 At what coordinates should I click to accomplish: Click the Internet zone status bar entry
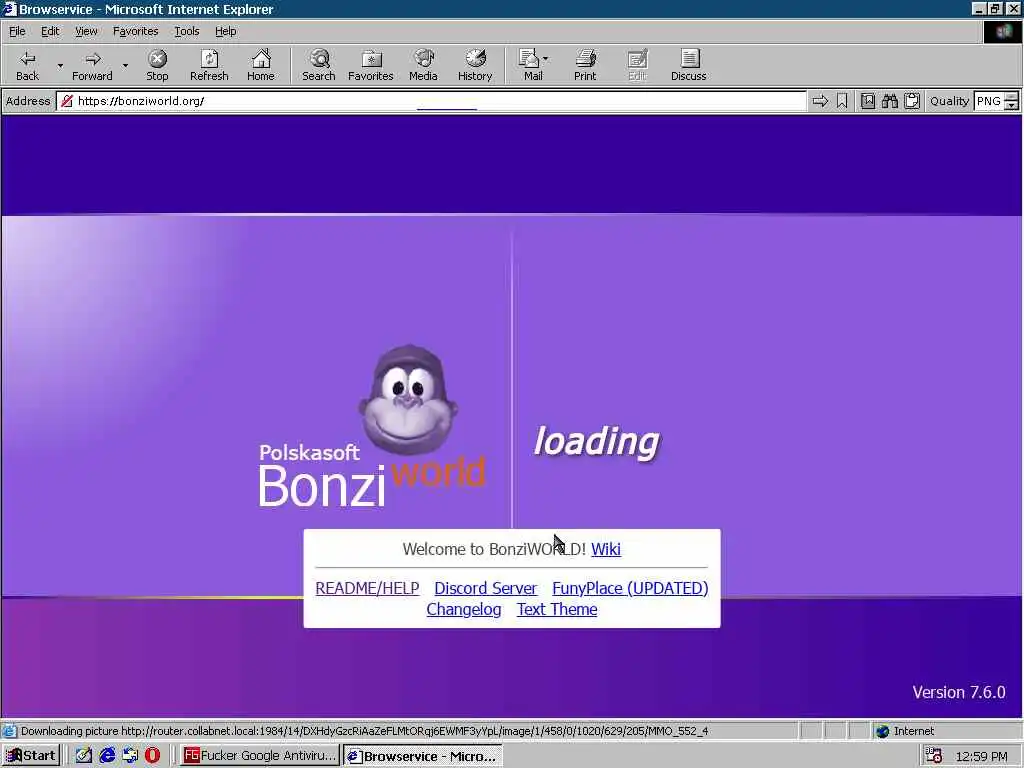(905, 731)
